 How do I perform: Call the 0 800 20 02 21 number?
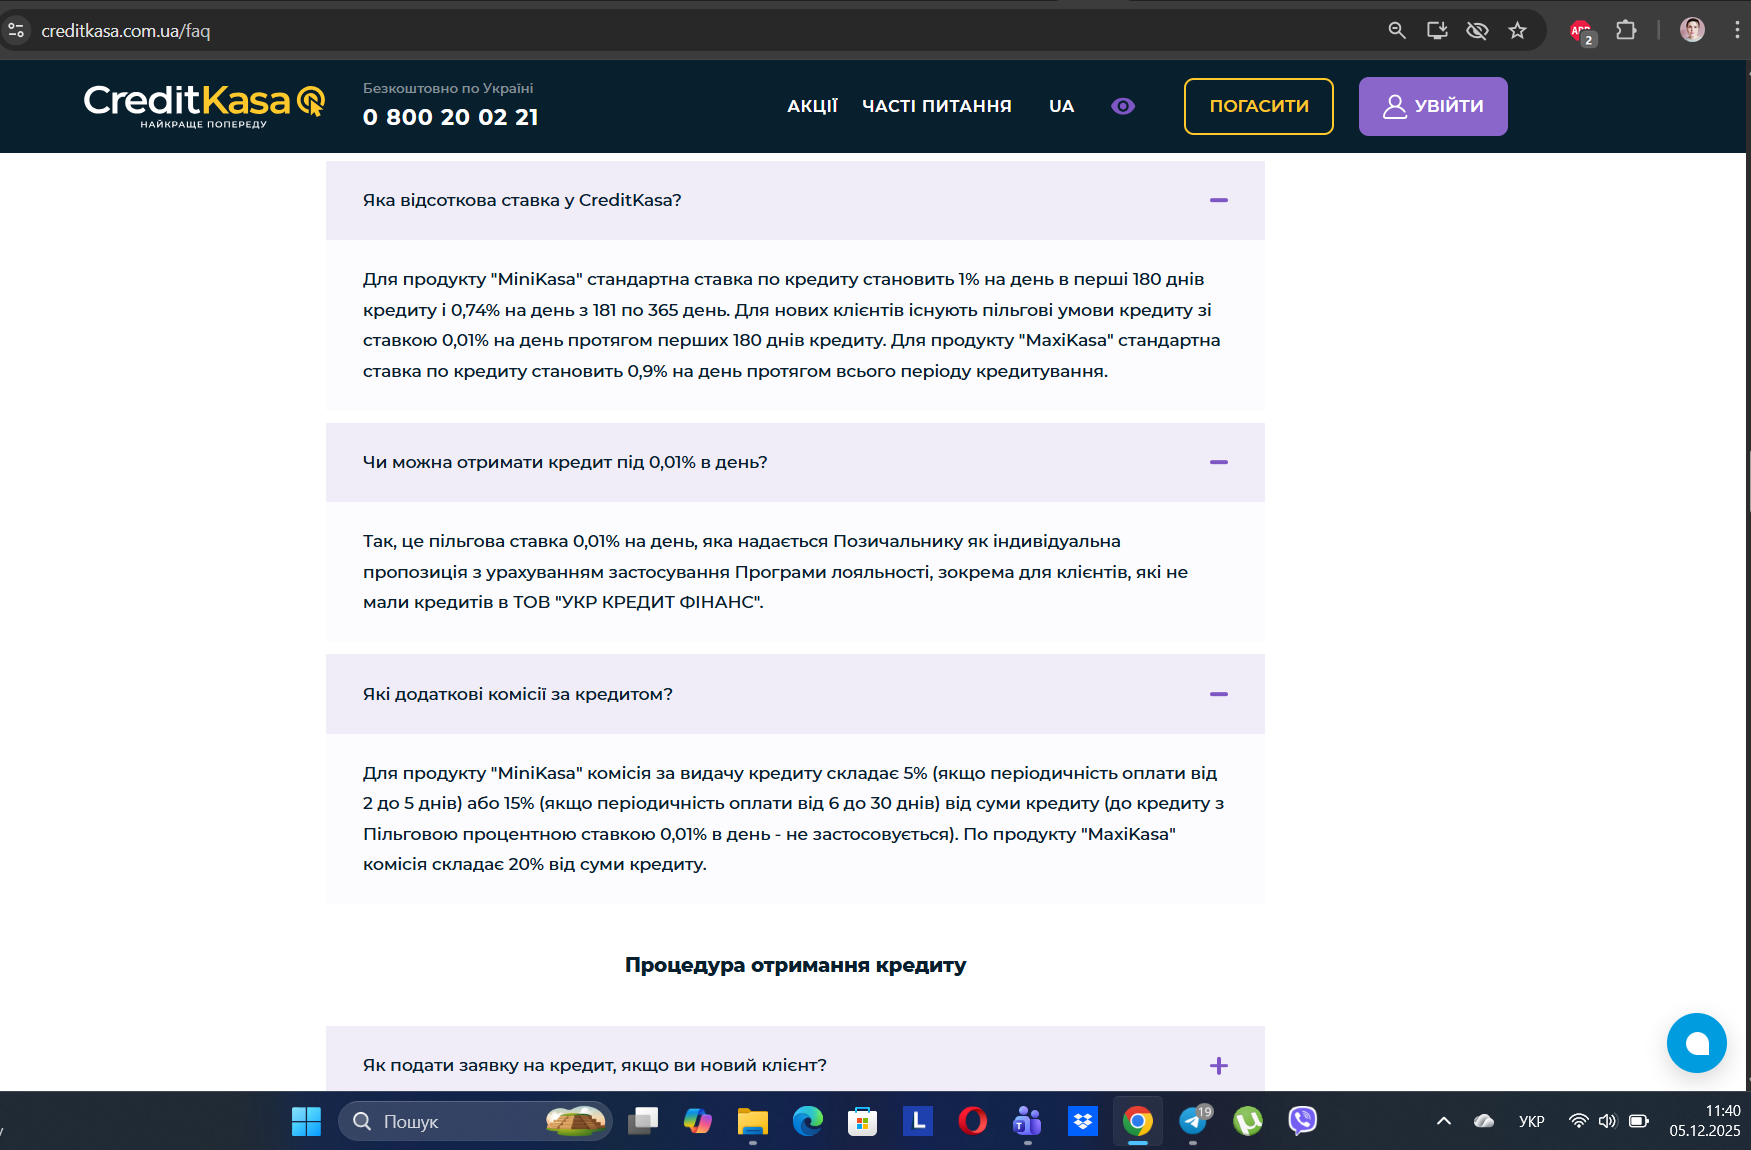pyautogui.click(x=450, y=117)
